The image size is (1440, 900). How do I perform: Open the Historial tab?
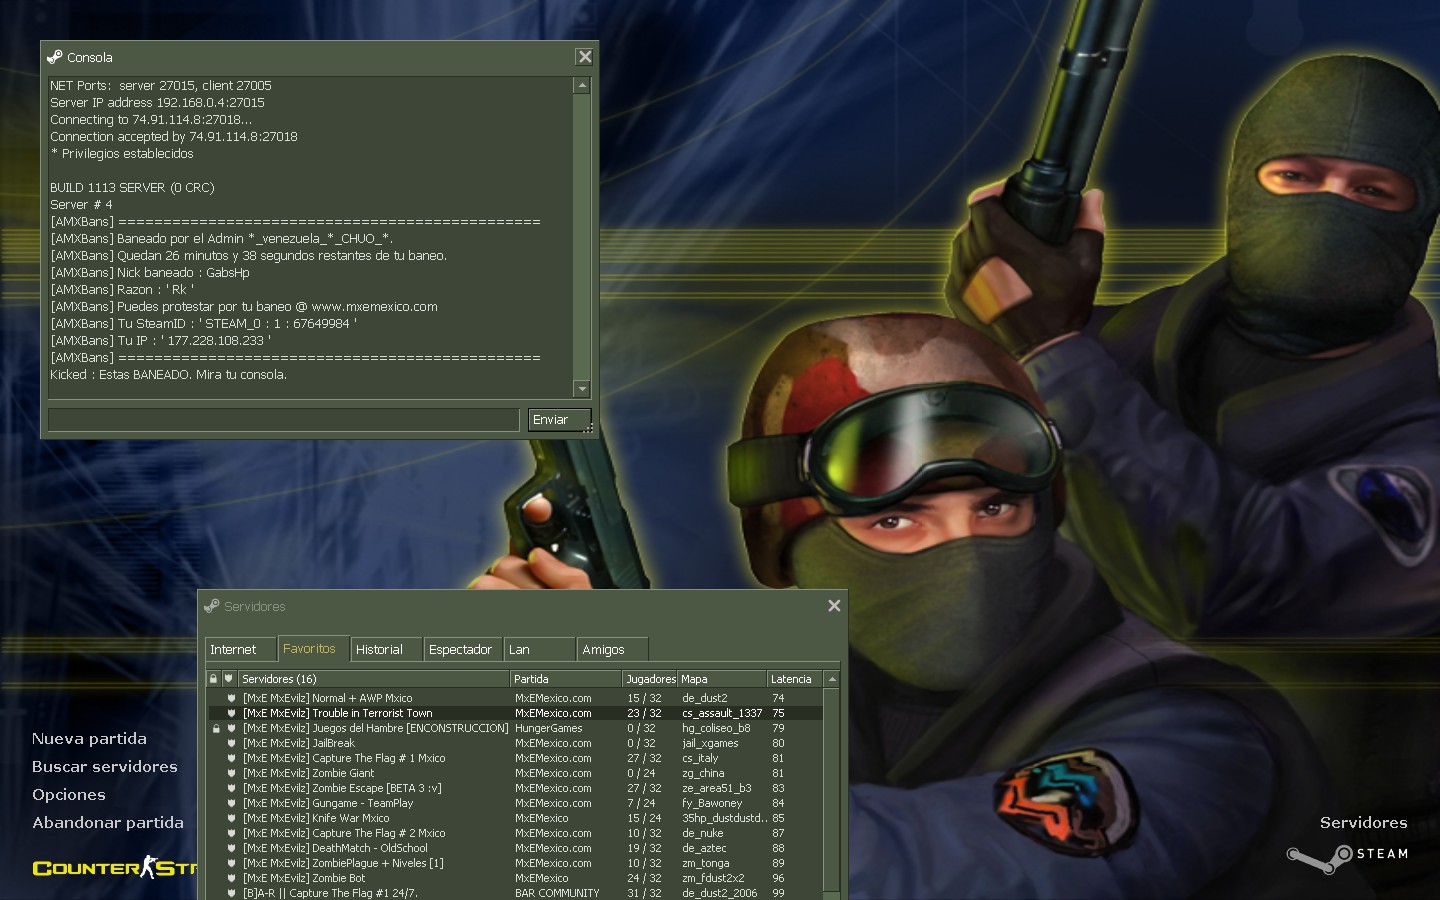pyautogui.click(x=386, y=649)
